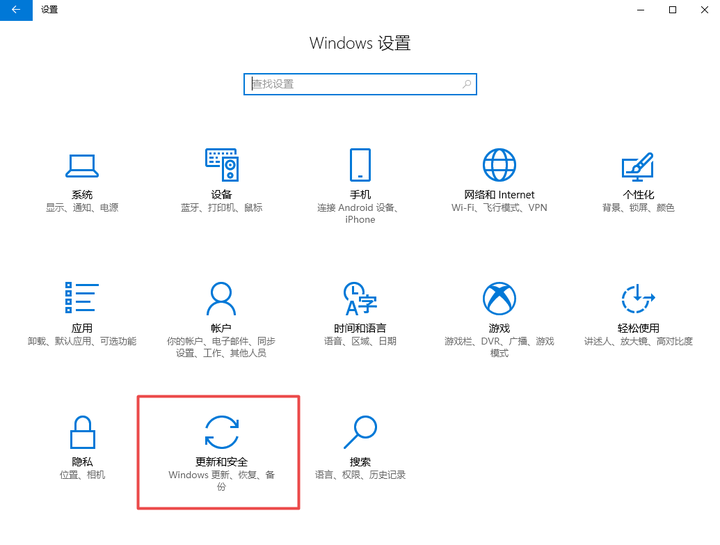Screen dimensions: 720x545
Task: Minimize the 设置 window
Action: click(641, 10)
